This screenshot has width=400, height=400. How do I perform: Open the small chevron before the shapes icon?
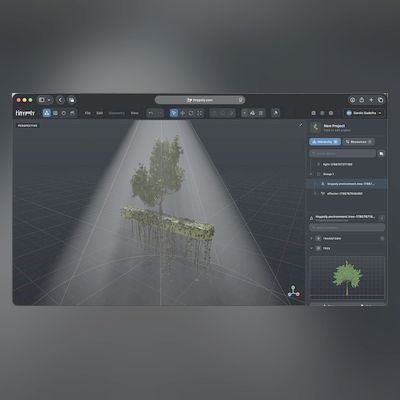245,113
